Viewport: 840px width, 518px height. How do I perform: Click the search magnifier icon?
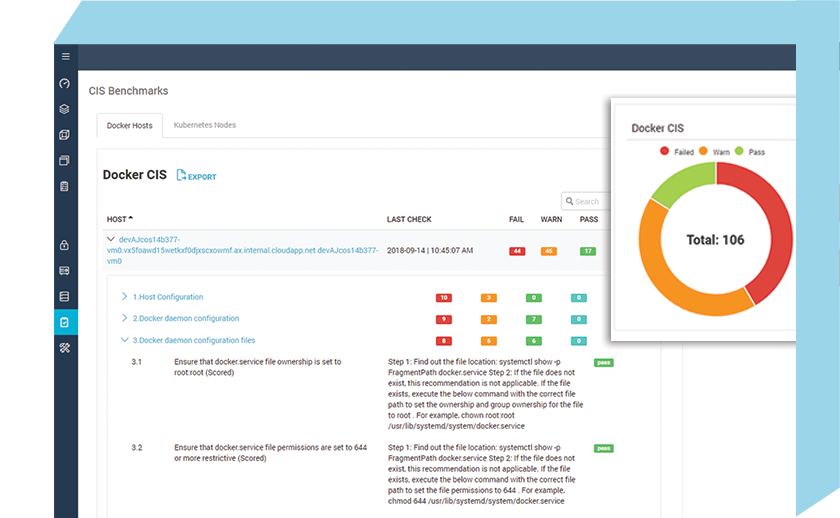click(x=569, y=201)
